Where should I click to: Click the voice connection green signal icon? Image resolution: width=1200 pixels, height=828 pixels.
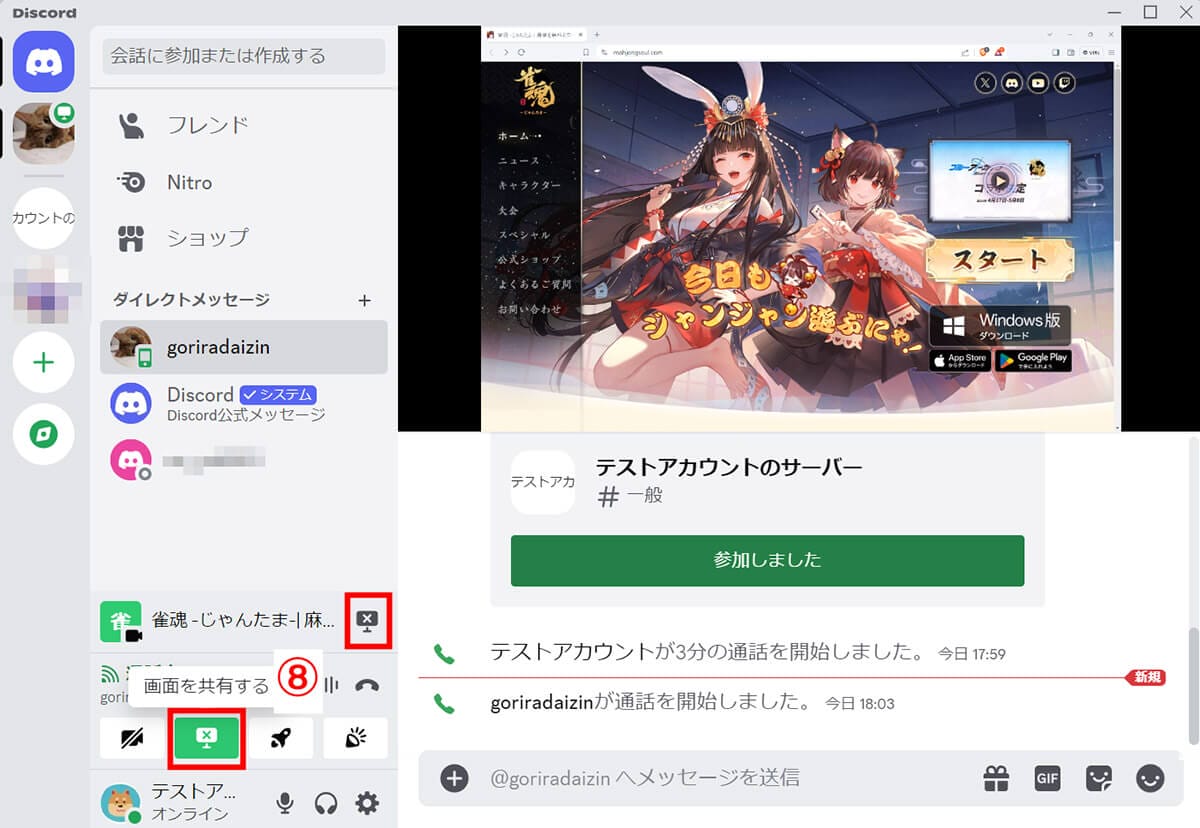point(108,672)
